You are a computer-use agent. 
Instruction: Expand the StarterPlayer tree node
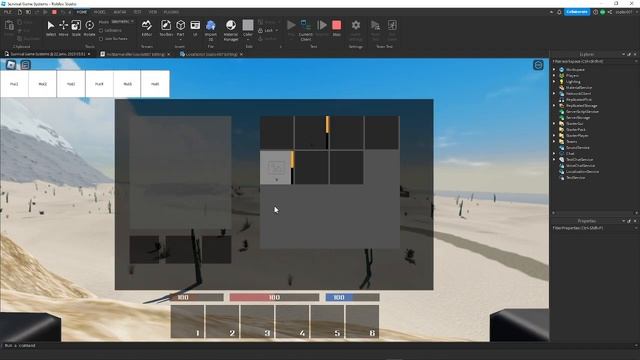pos(554,136)
